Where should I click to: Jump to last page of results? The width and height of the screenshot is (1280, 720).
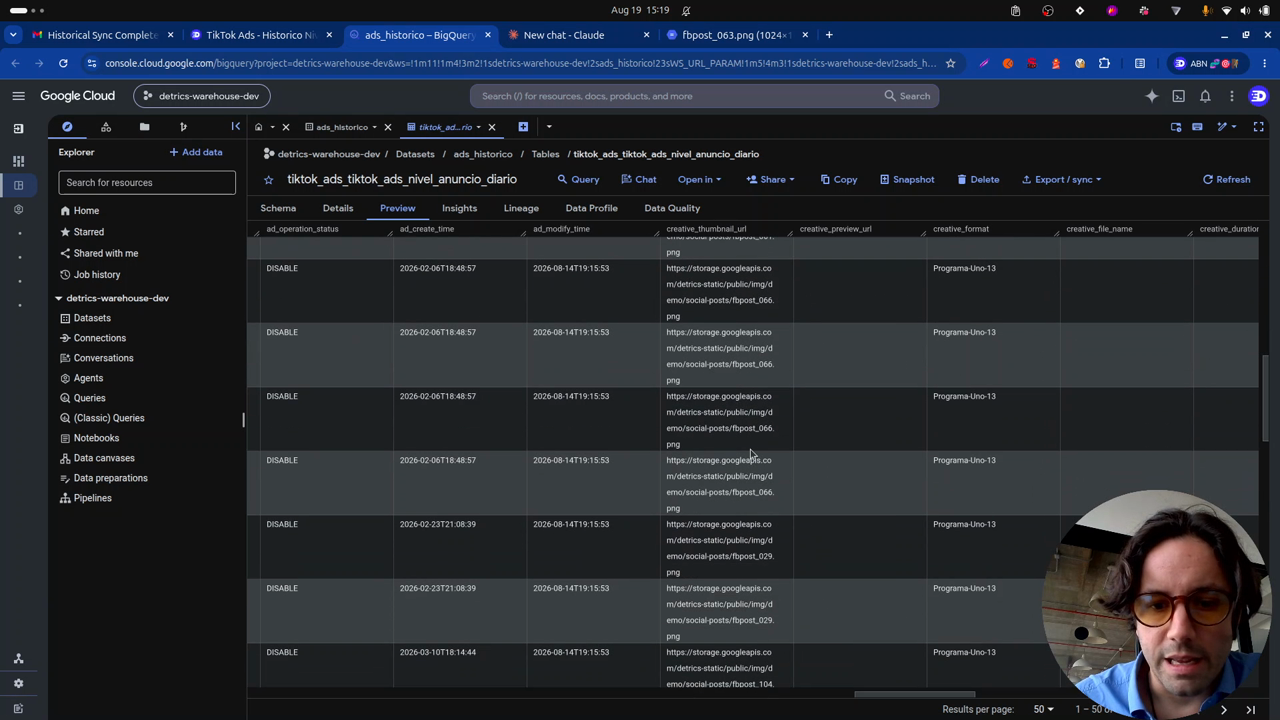[1250, 709]
